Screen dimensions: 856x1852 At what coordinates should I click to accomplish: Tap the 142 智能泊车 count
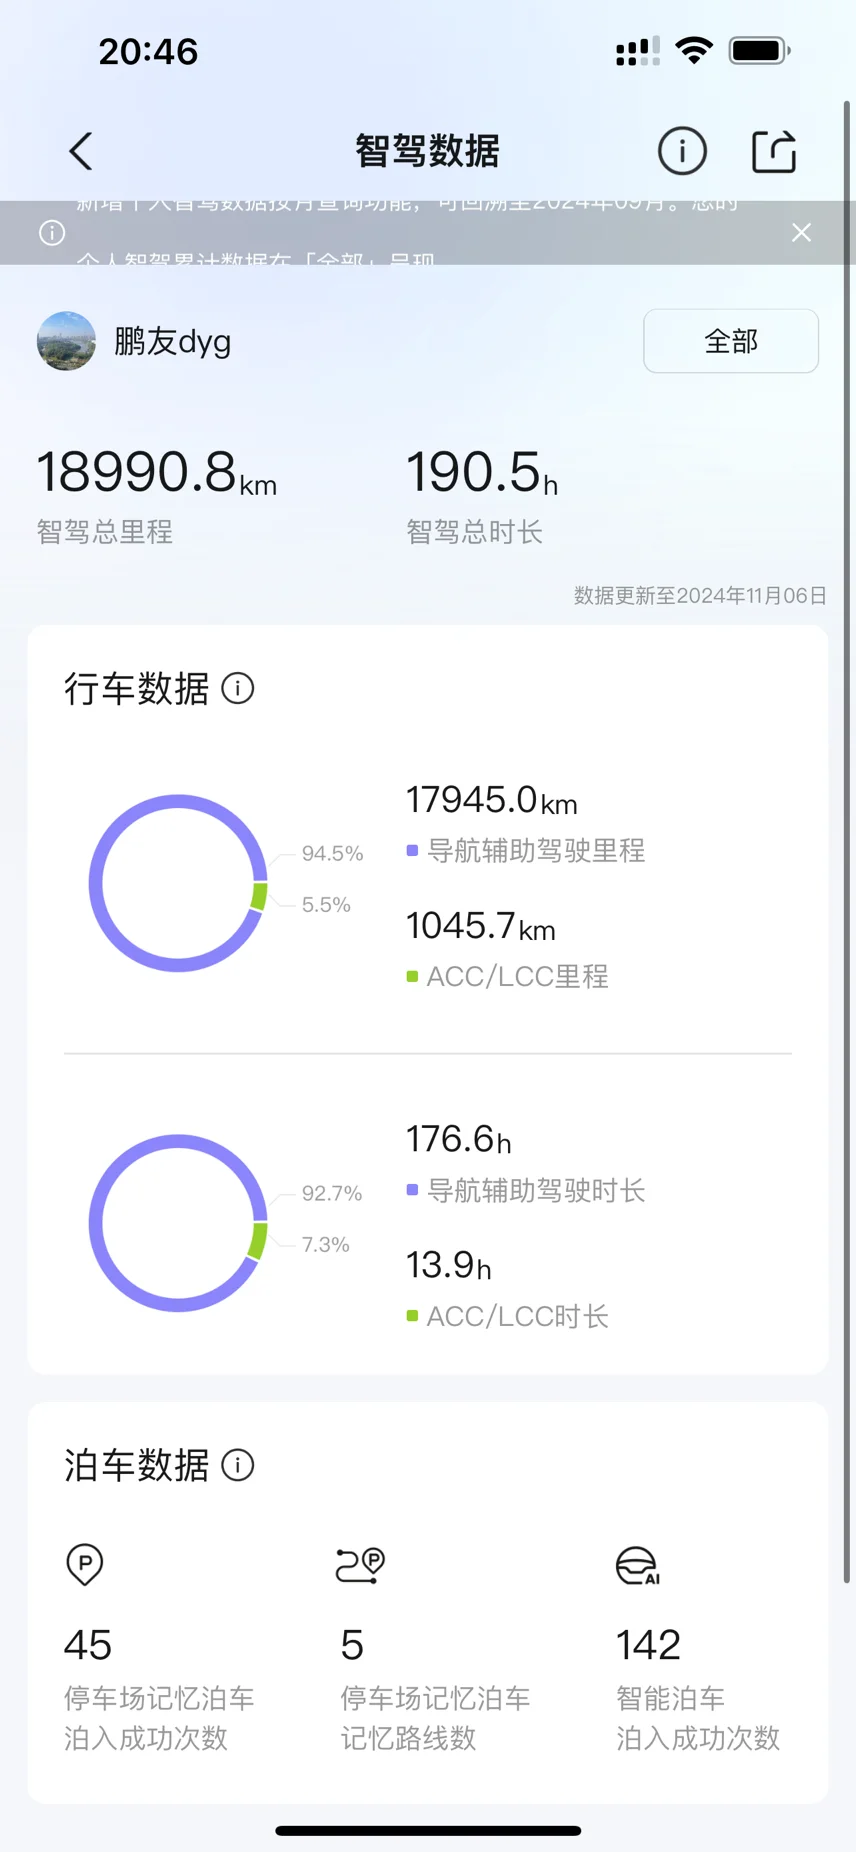tap(648, 1645)
